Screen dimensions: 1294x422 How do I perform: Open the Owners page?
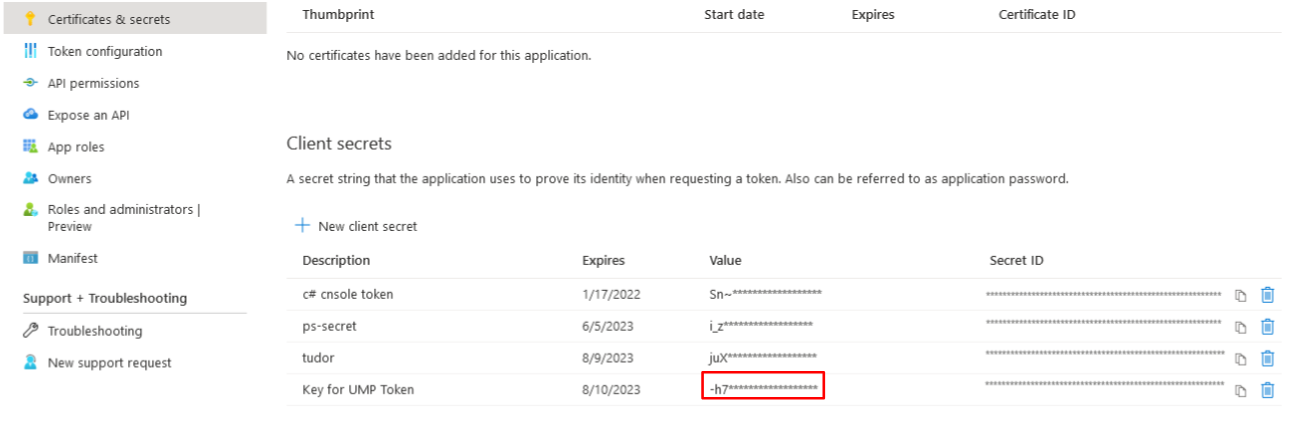(69, 179)
